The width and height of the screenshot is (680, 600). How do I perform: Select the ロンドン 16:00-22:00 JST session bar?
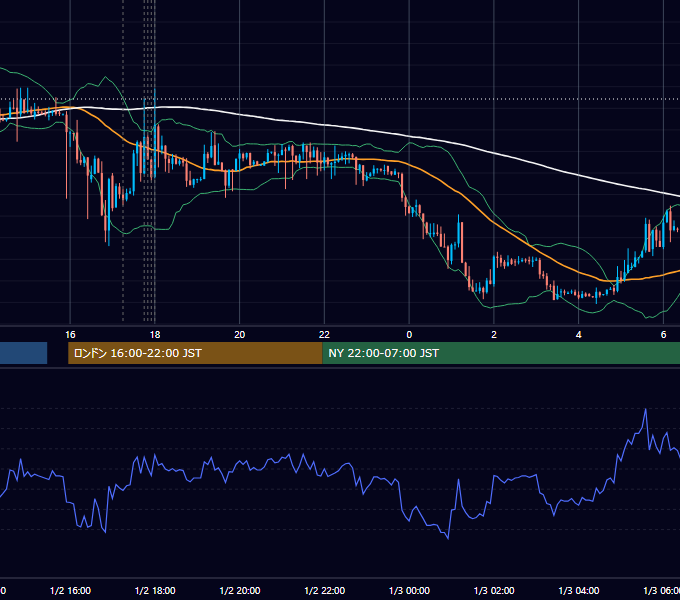(195, 353)
